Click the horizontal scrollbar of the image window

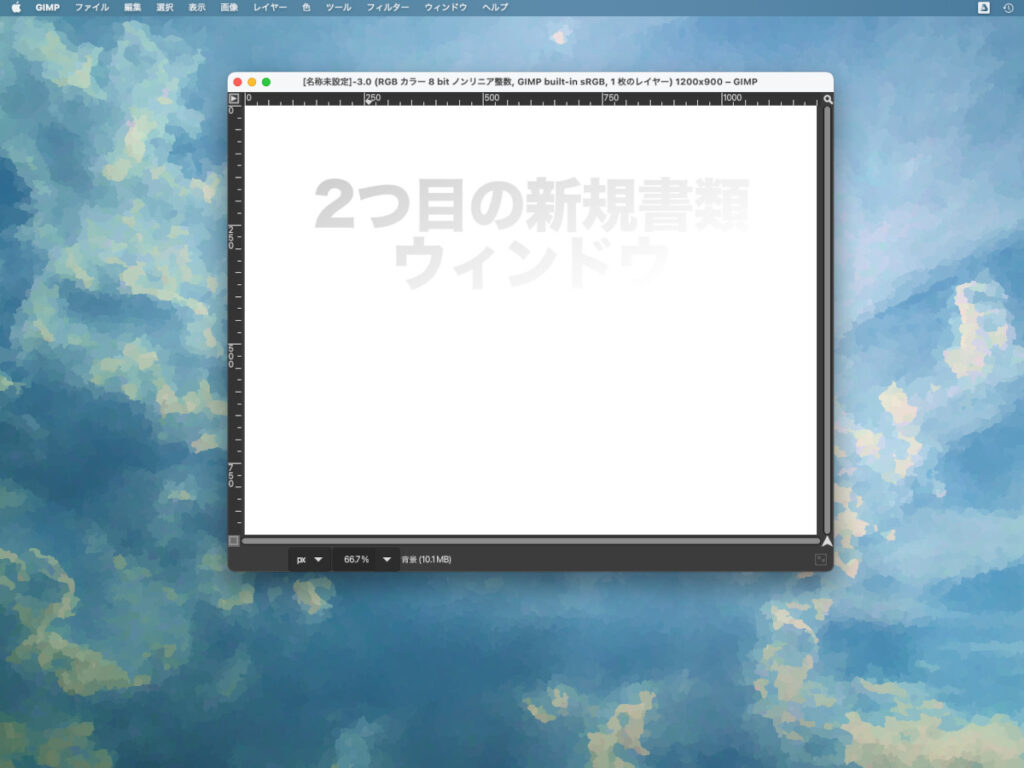[530, 541]
